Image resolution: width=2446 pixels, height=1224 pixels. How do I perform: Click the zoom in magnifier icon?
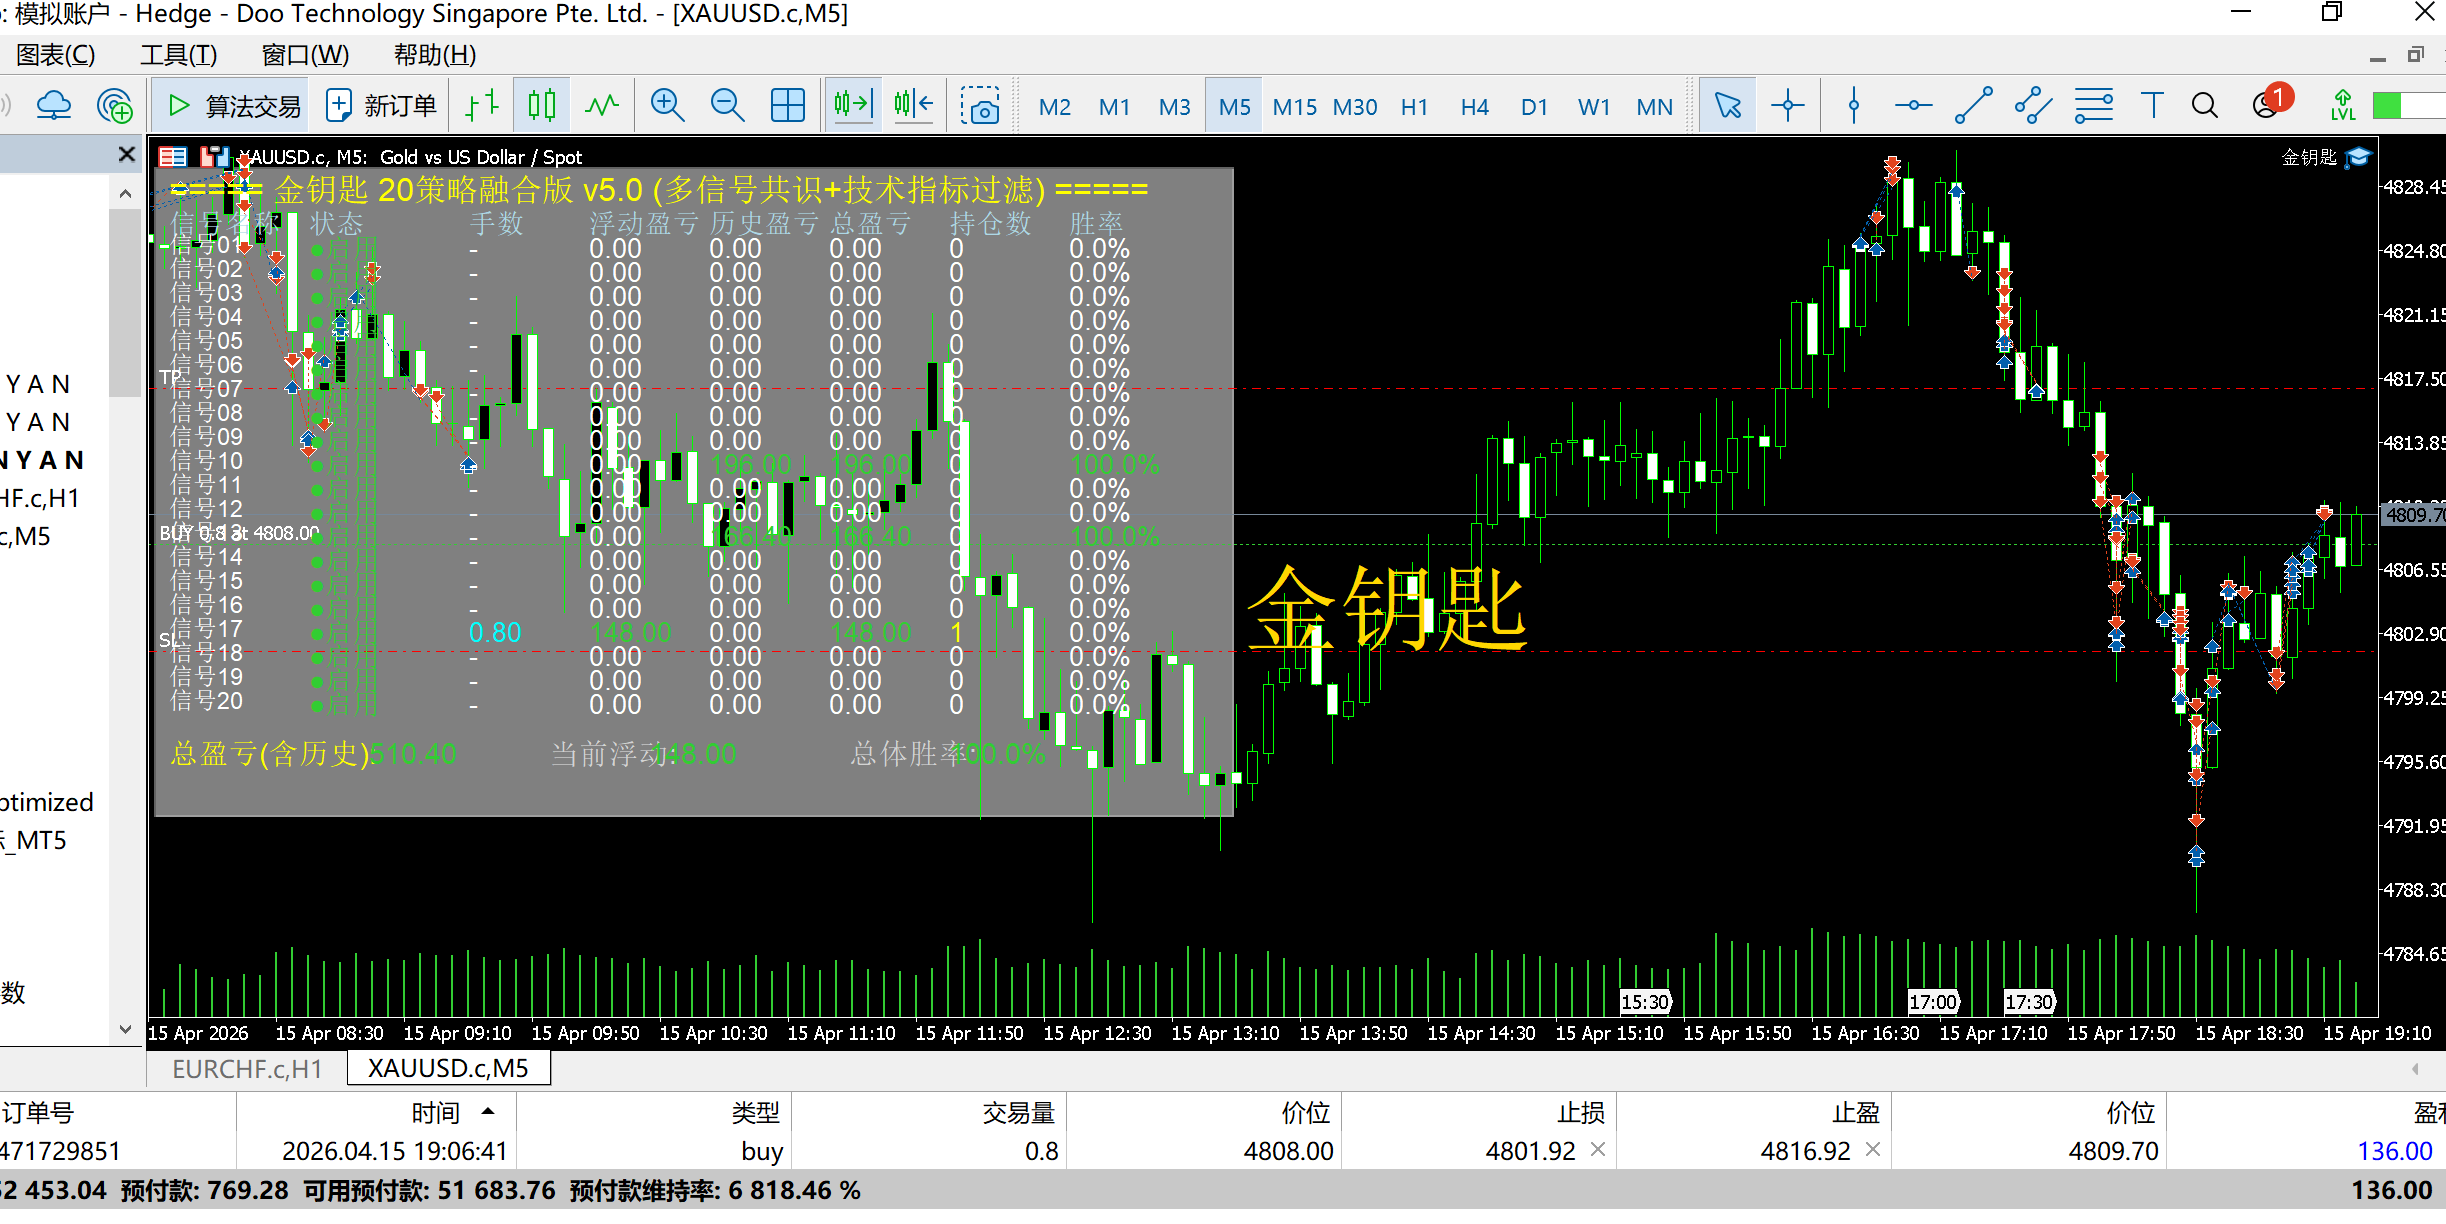click(x=666, y=105)
